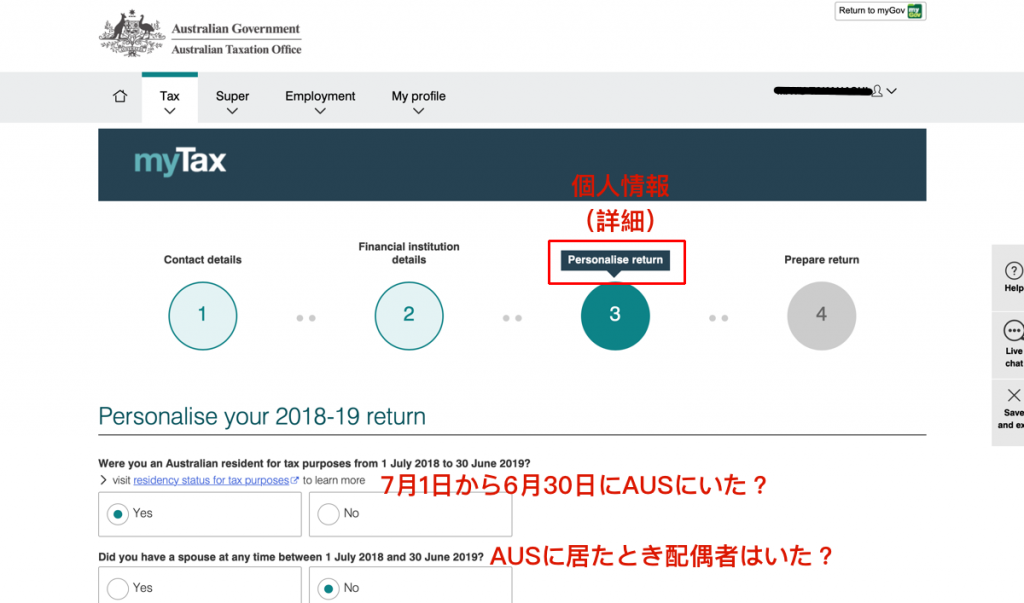Viewport: 1024px width, 603px height.
Task: Select Yes for having a spouse
Action: [118, 589]
